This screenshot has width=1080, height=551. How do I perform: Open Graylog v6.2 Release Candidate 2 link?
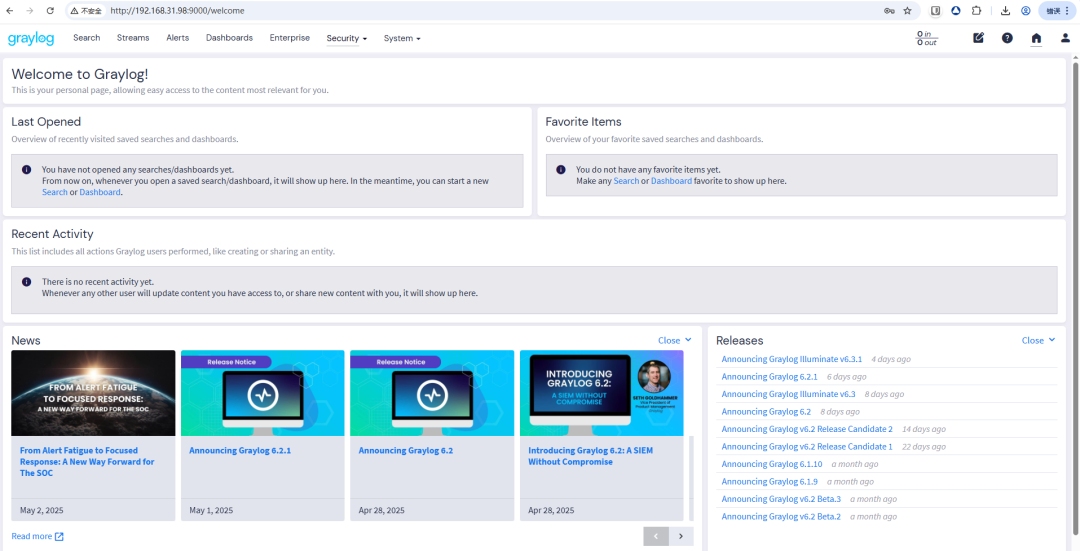click(x=807, y=429)
